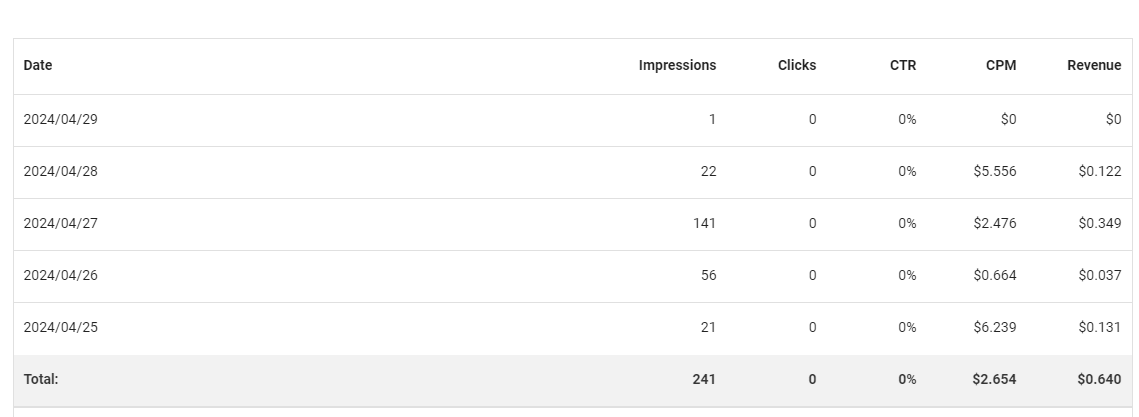This screenshot has width=1139, height=417.
Task: Click the total revenue $0.640
Action: [1100, 379]
